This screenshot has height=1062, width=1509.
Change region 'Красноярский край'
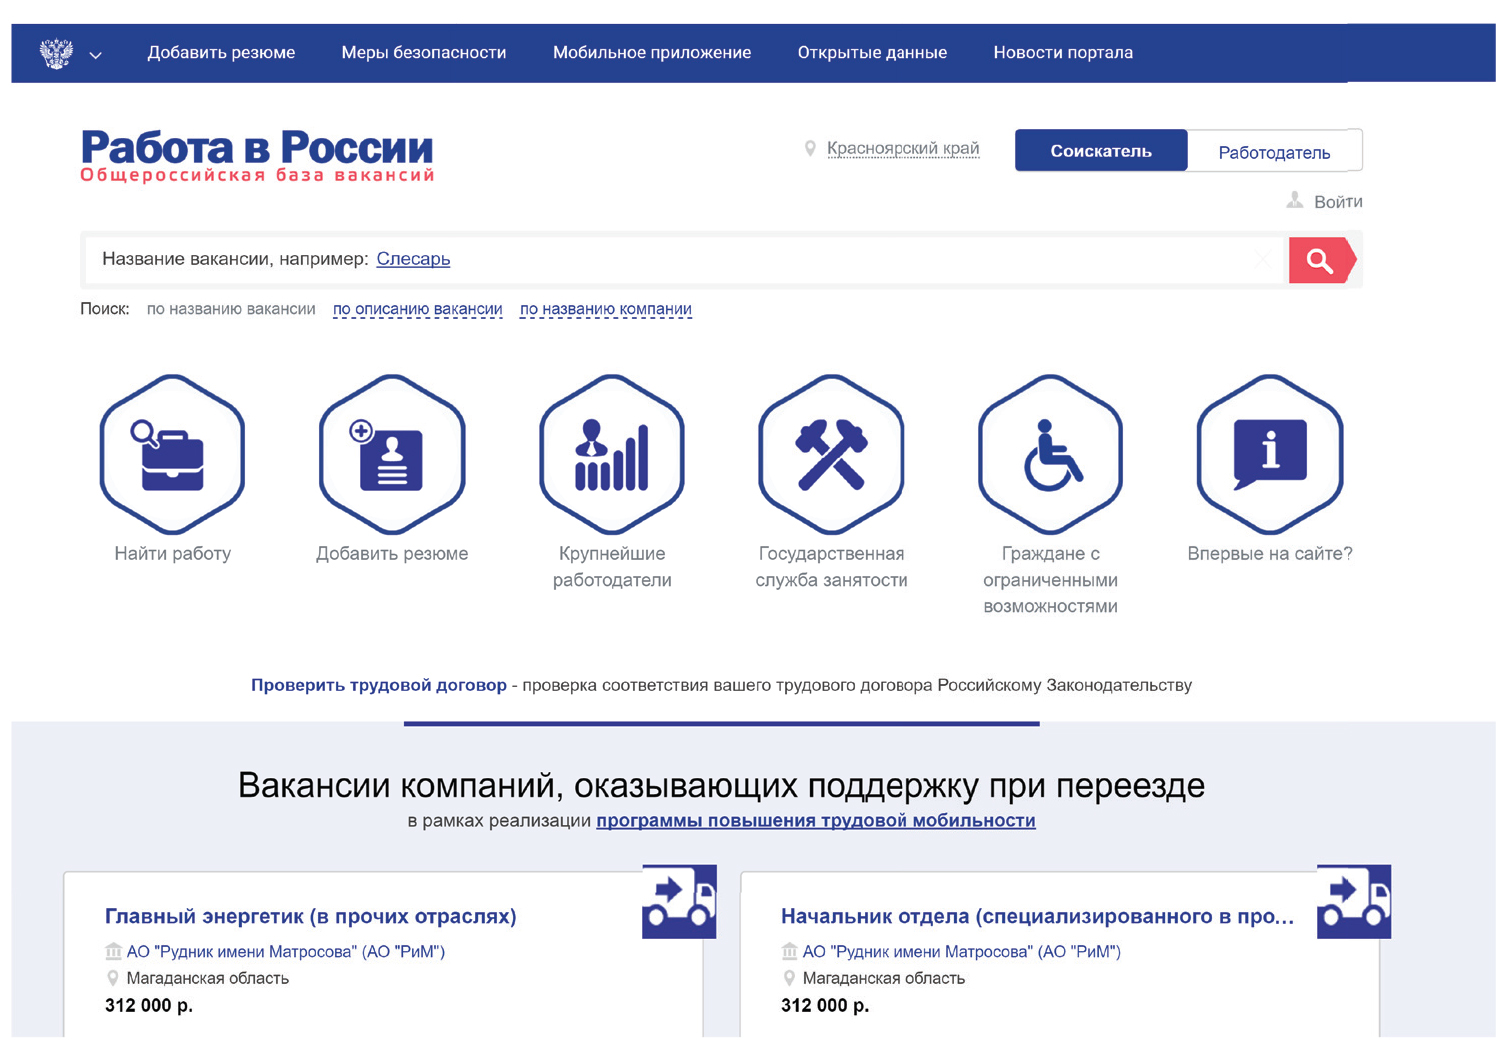903,149
